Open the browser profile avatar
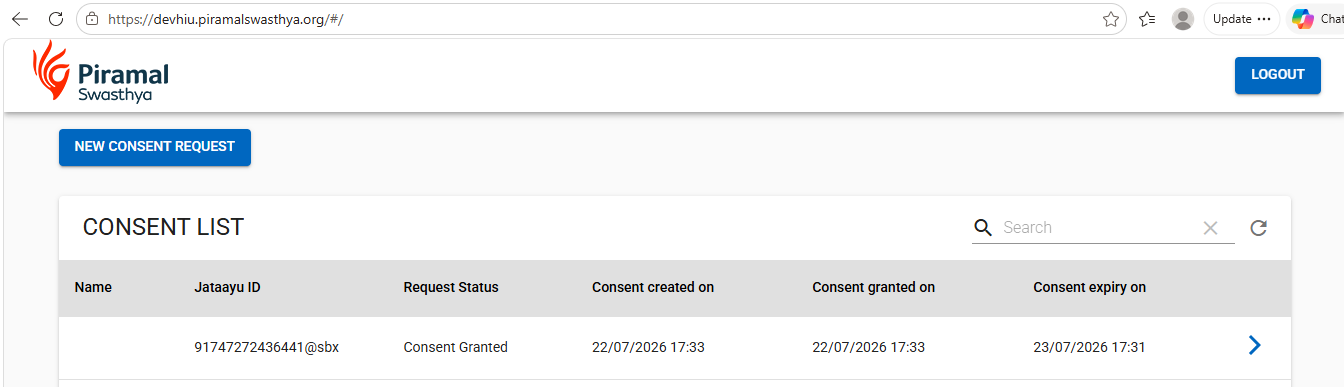Viewport: 1344px width, 387px height. click(1183, 19)
